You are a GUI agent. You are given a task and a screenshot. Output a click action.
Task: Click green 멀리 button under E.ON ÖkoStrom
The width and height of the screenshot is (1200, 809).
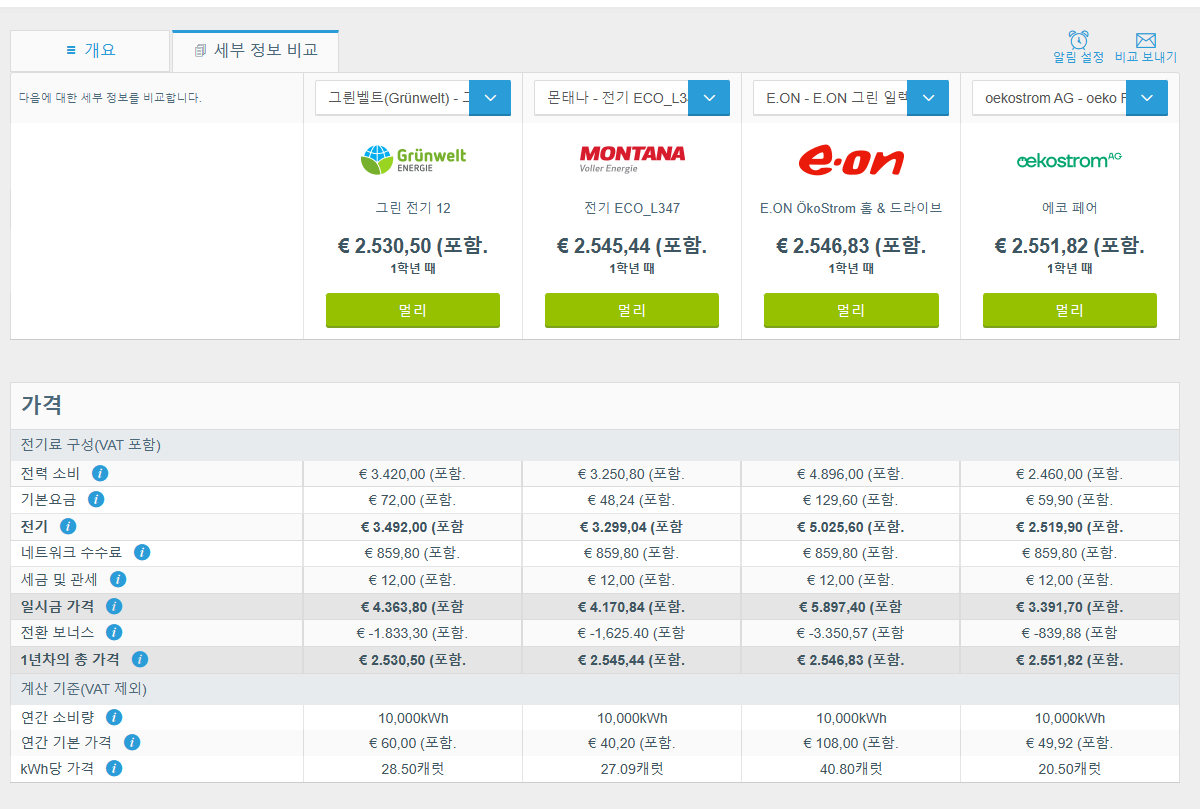pos(851,310)
